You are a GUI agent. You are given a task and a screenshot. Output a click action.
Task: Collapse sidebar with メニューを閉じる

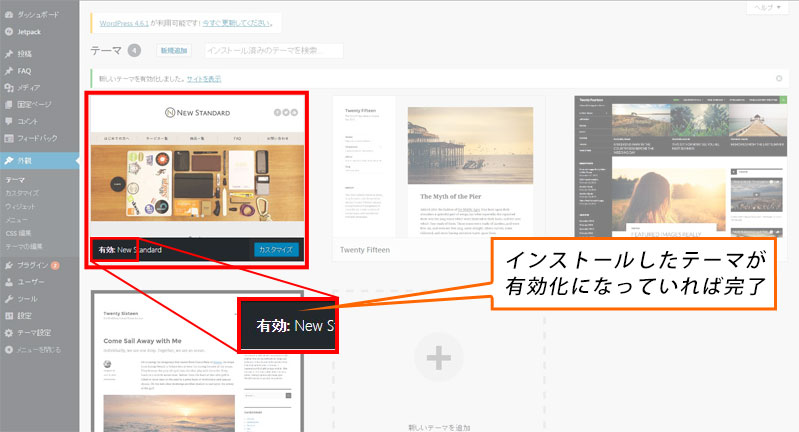tap(38, 350)
